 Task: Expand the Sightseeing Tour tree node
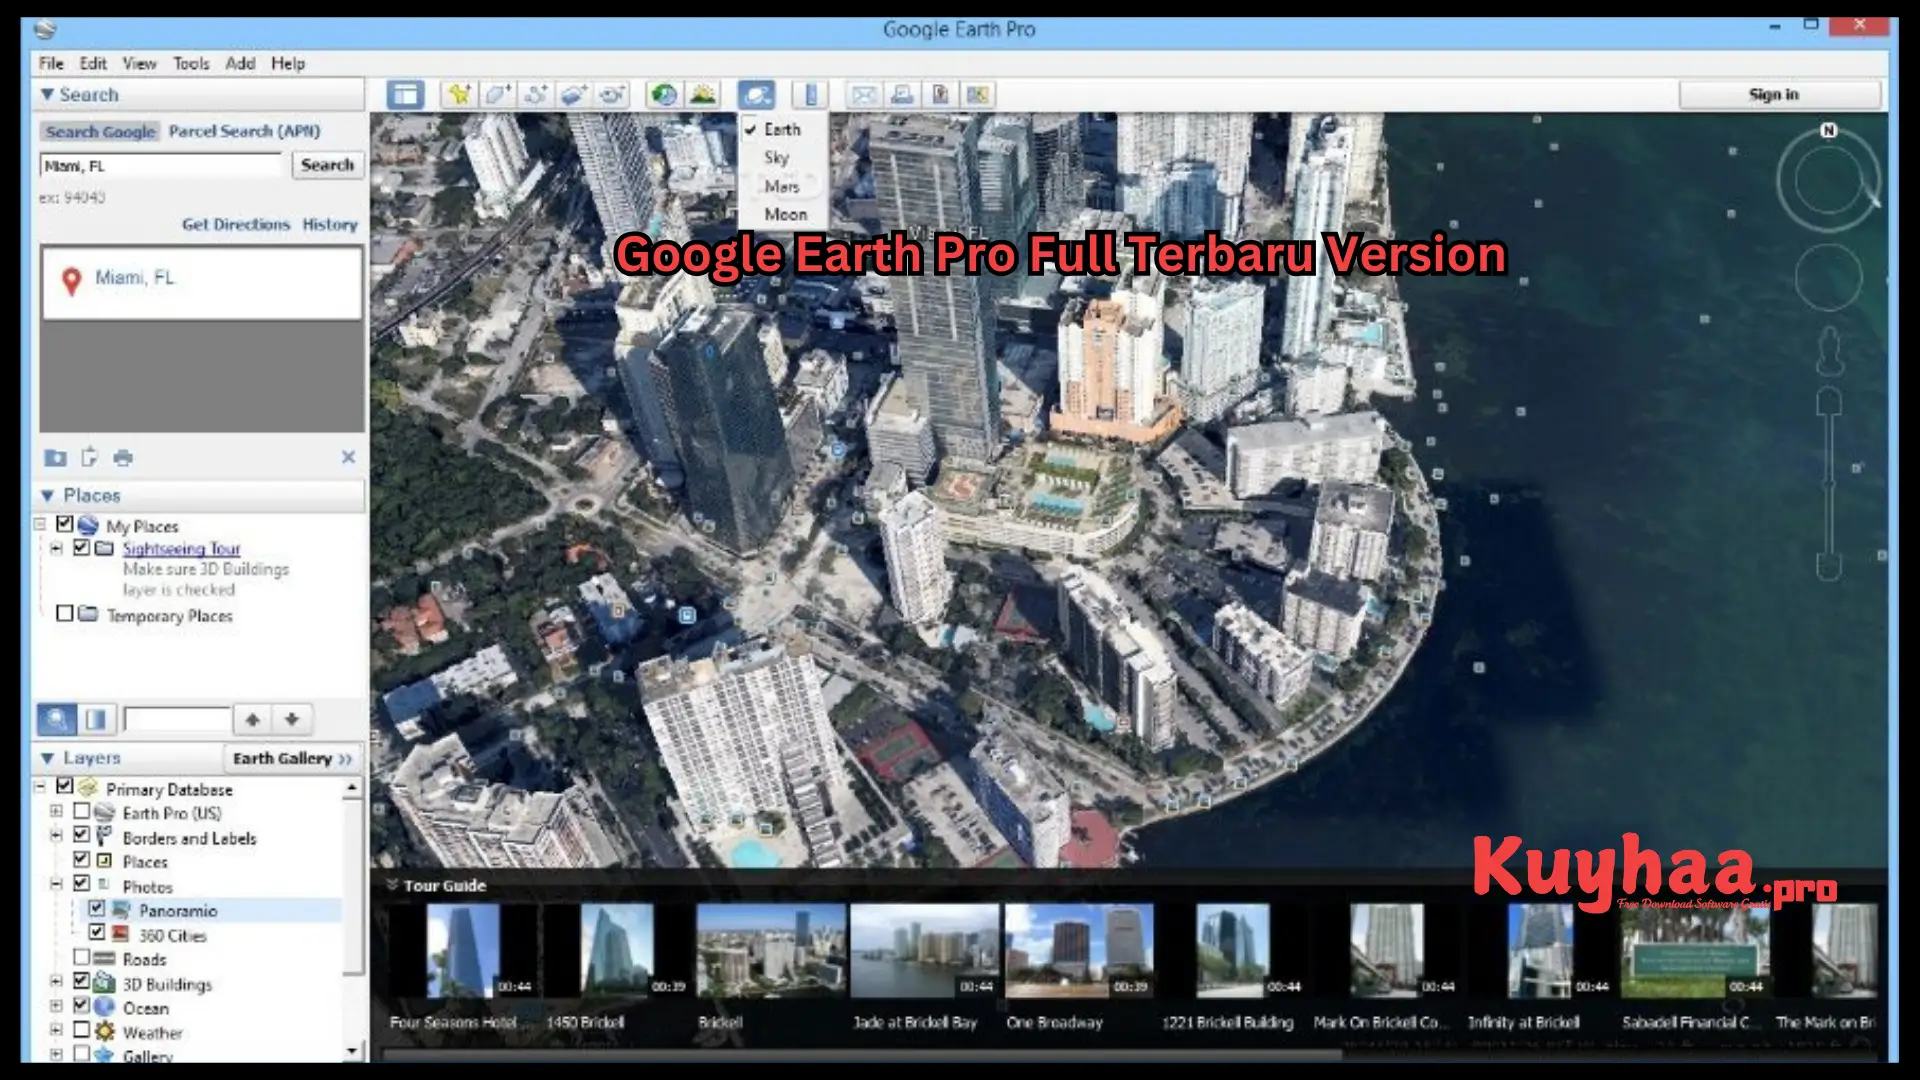click(56, 548)
